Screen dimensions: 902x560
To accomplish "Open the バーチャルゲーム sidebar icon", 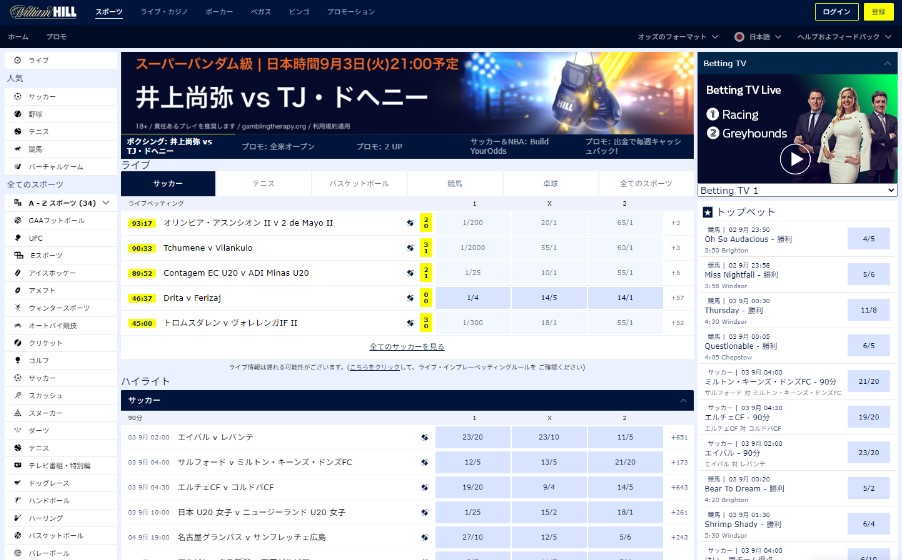I will pyautogui.click(x=17, y=166).
